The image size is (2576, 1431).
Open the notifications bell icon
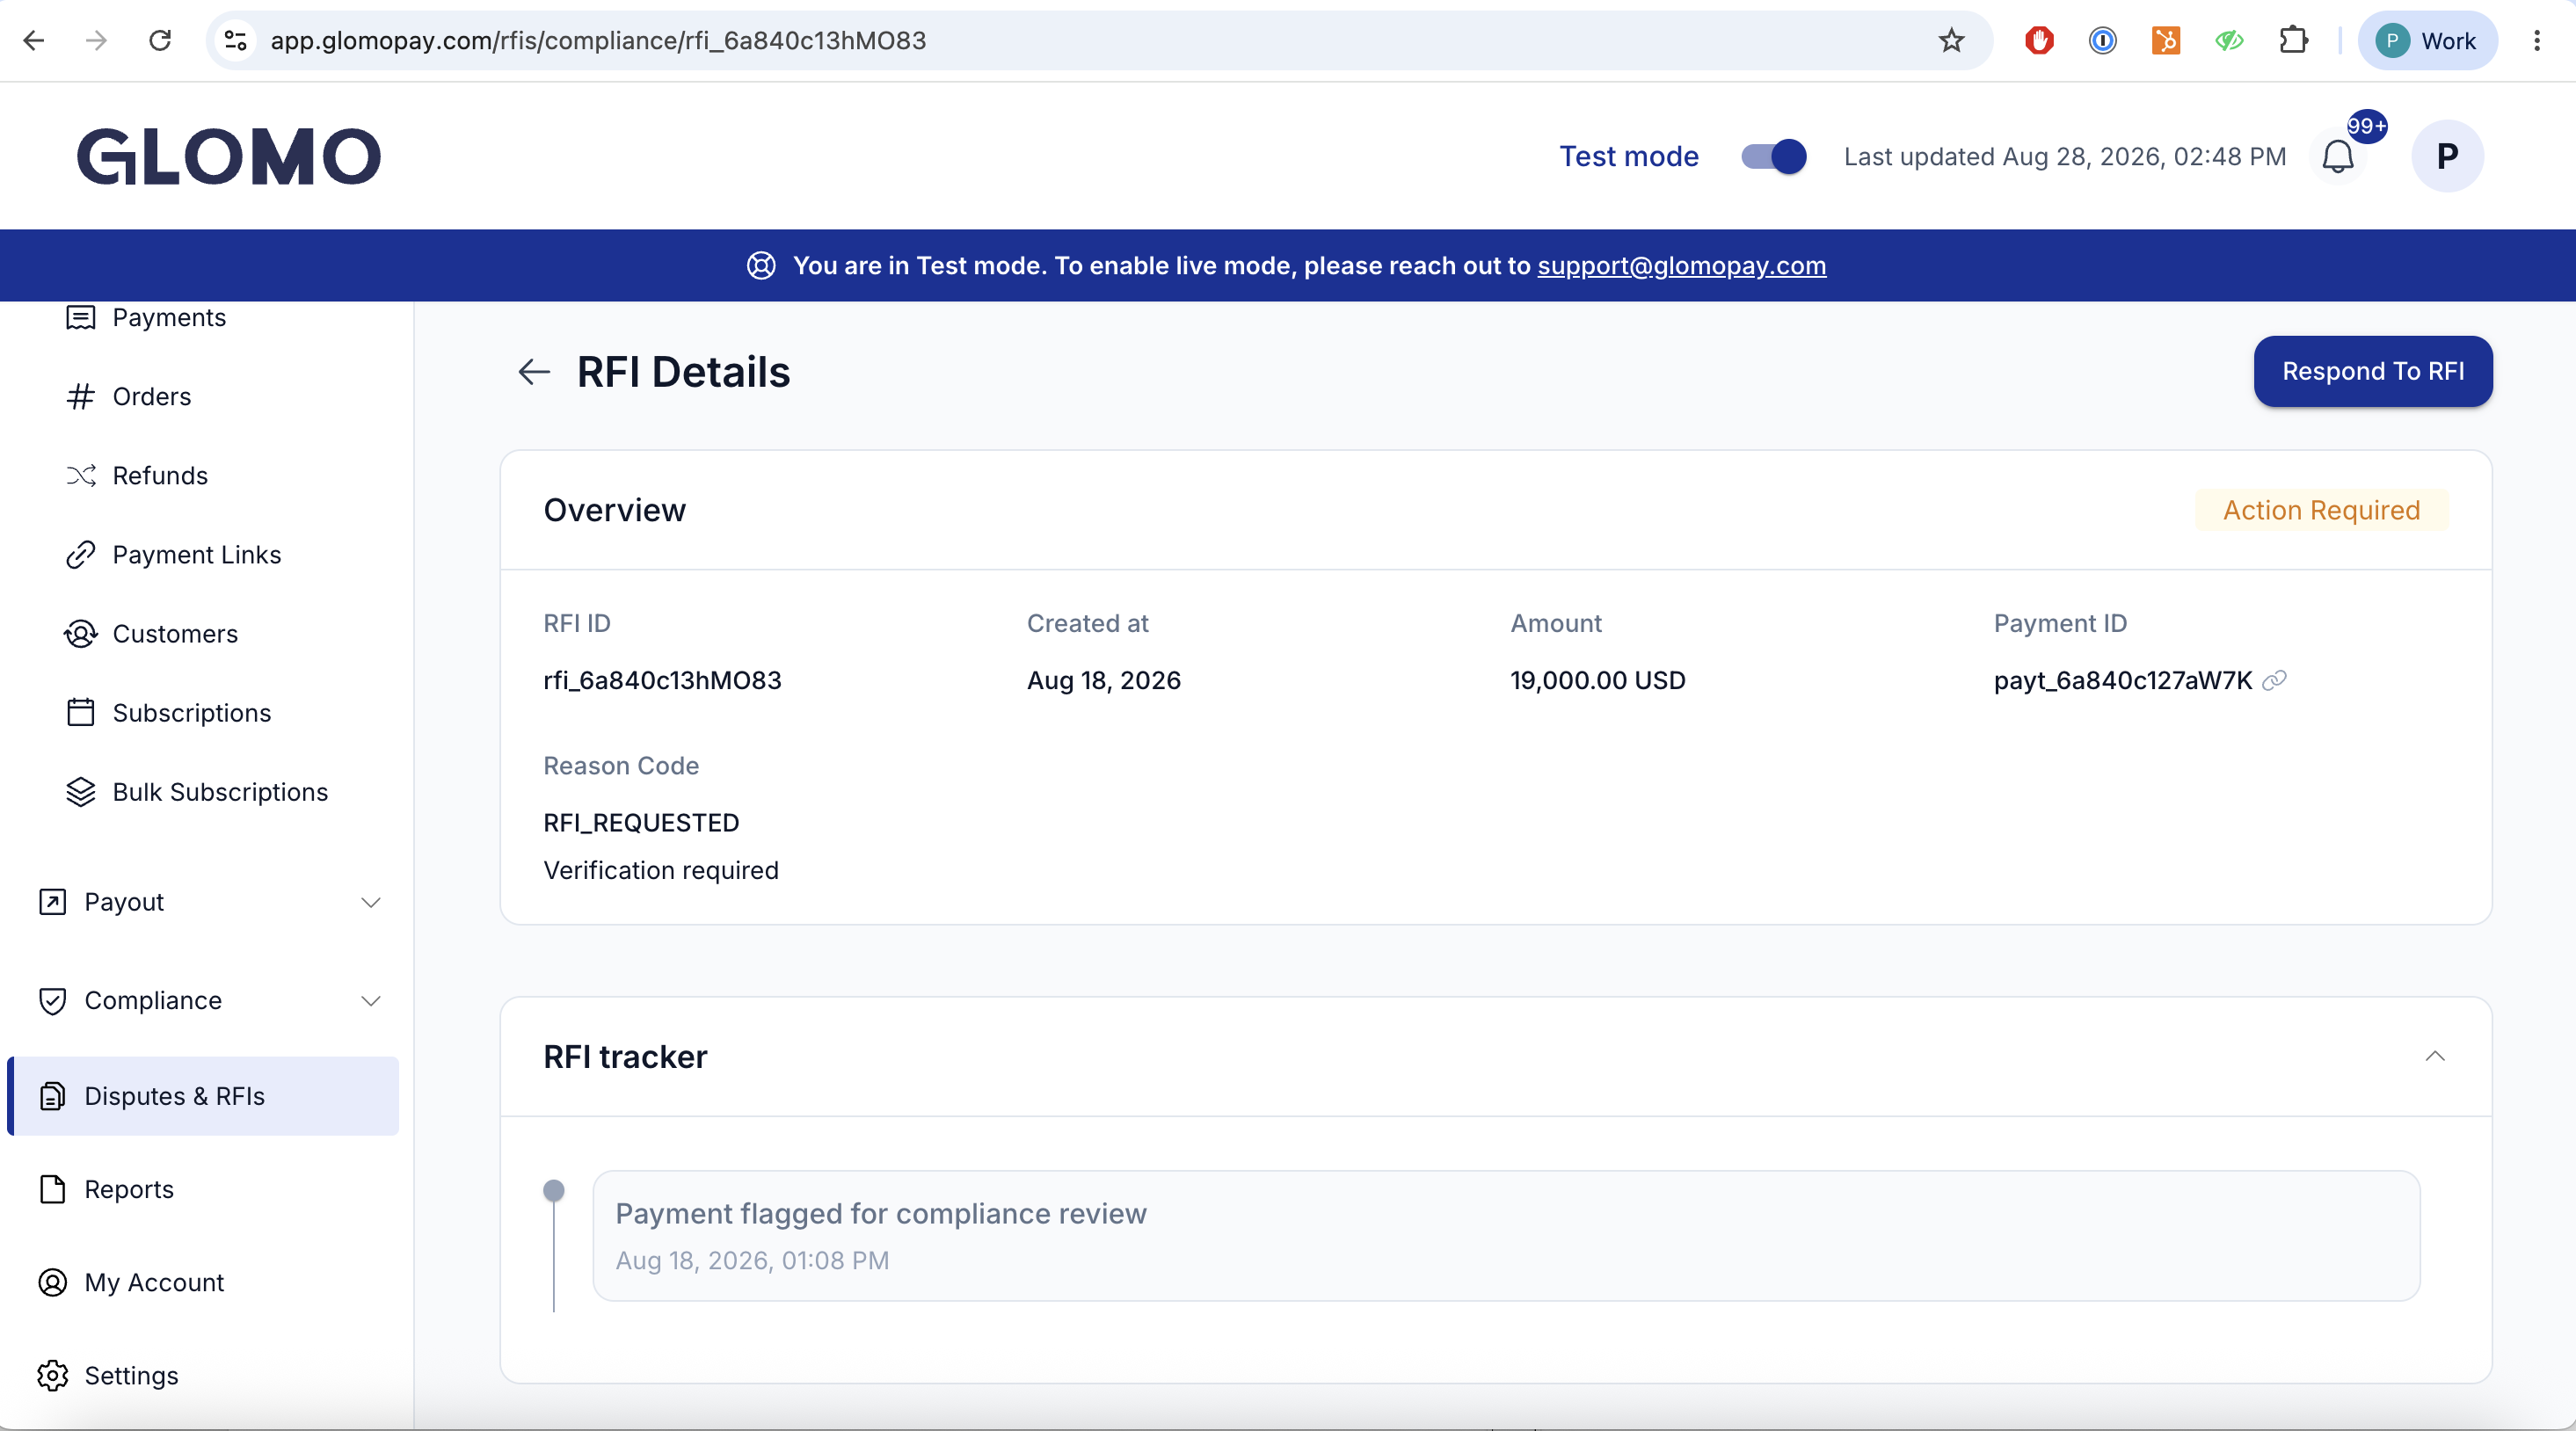point(2338,157)
